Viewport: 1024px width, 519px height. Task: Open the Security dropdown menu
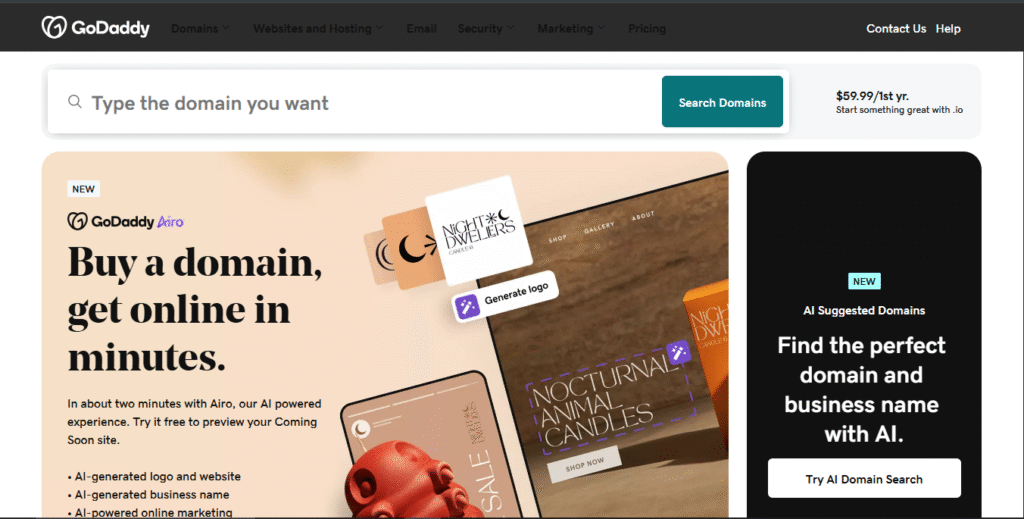(486, 29)
